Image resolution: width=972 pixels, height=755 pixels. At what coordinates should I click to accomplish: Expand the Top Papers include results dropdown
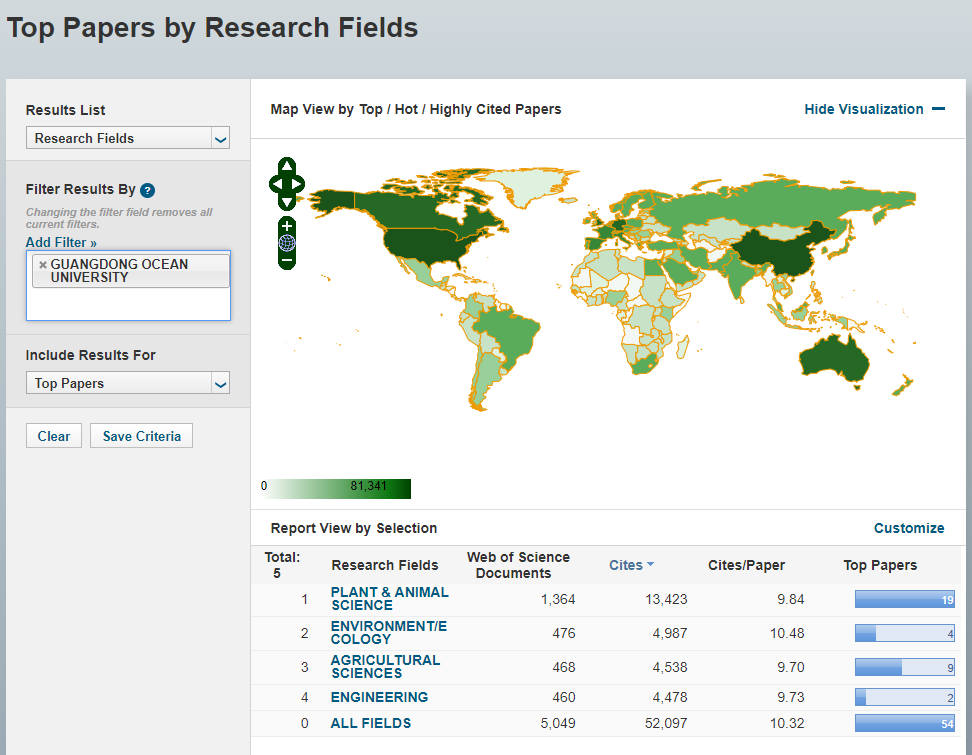(128, 383)
